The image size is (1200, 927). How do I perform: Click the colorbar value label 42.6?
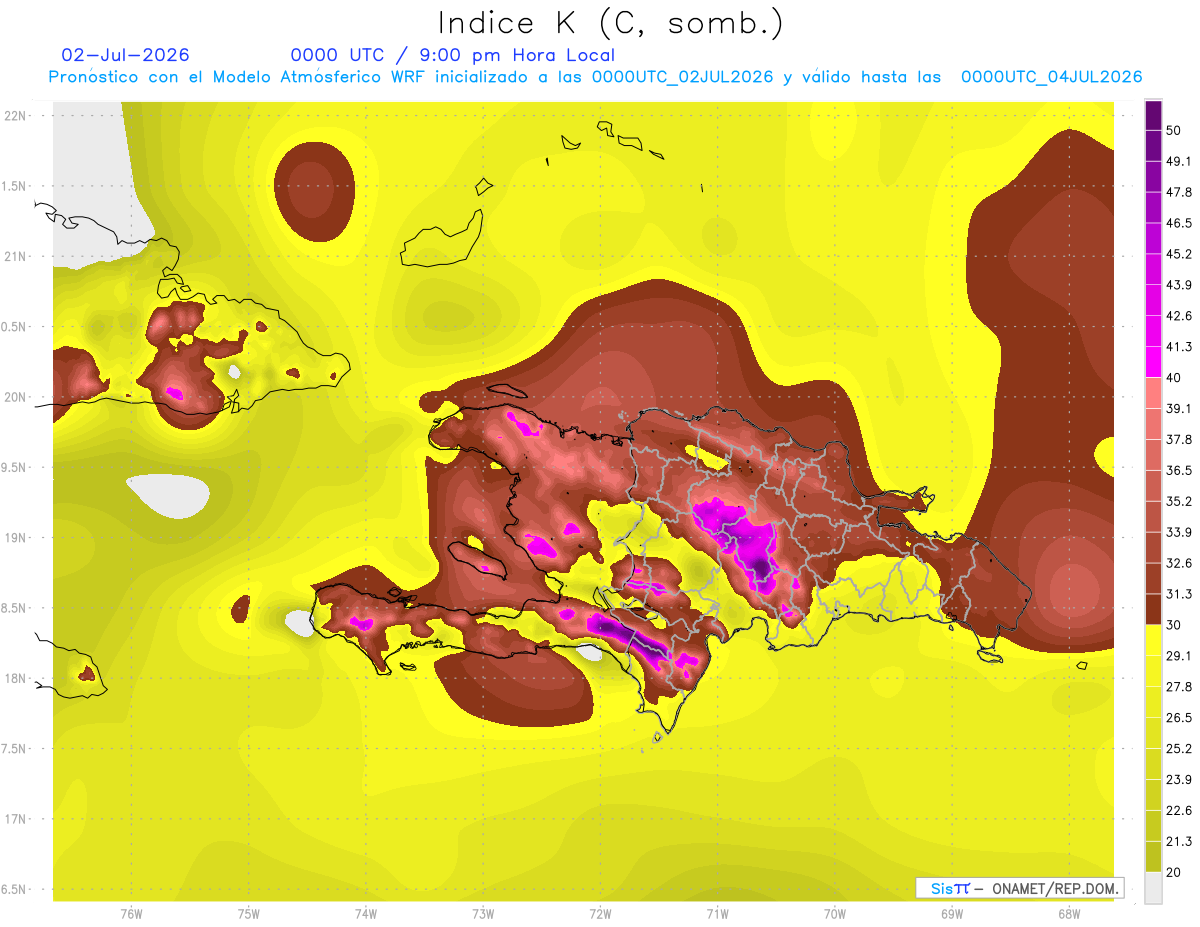point(1179,316)
